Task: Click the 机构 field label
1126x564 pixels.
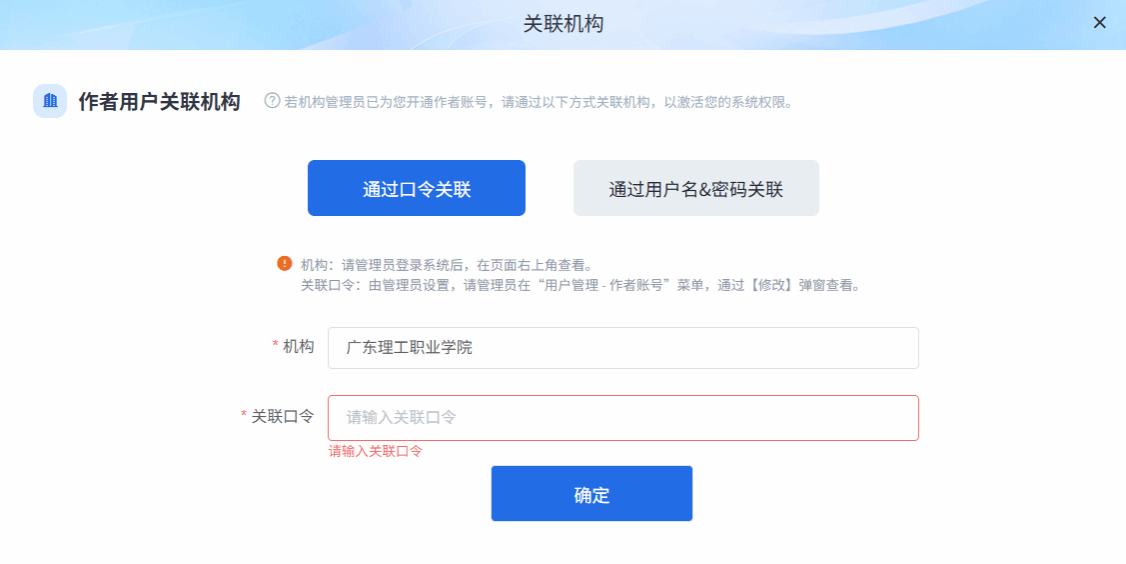Action: coord(298,346)
